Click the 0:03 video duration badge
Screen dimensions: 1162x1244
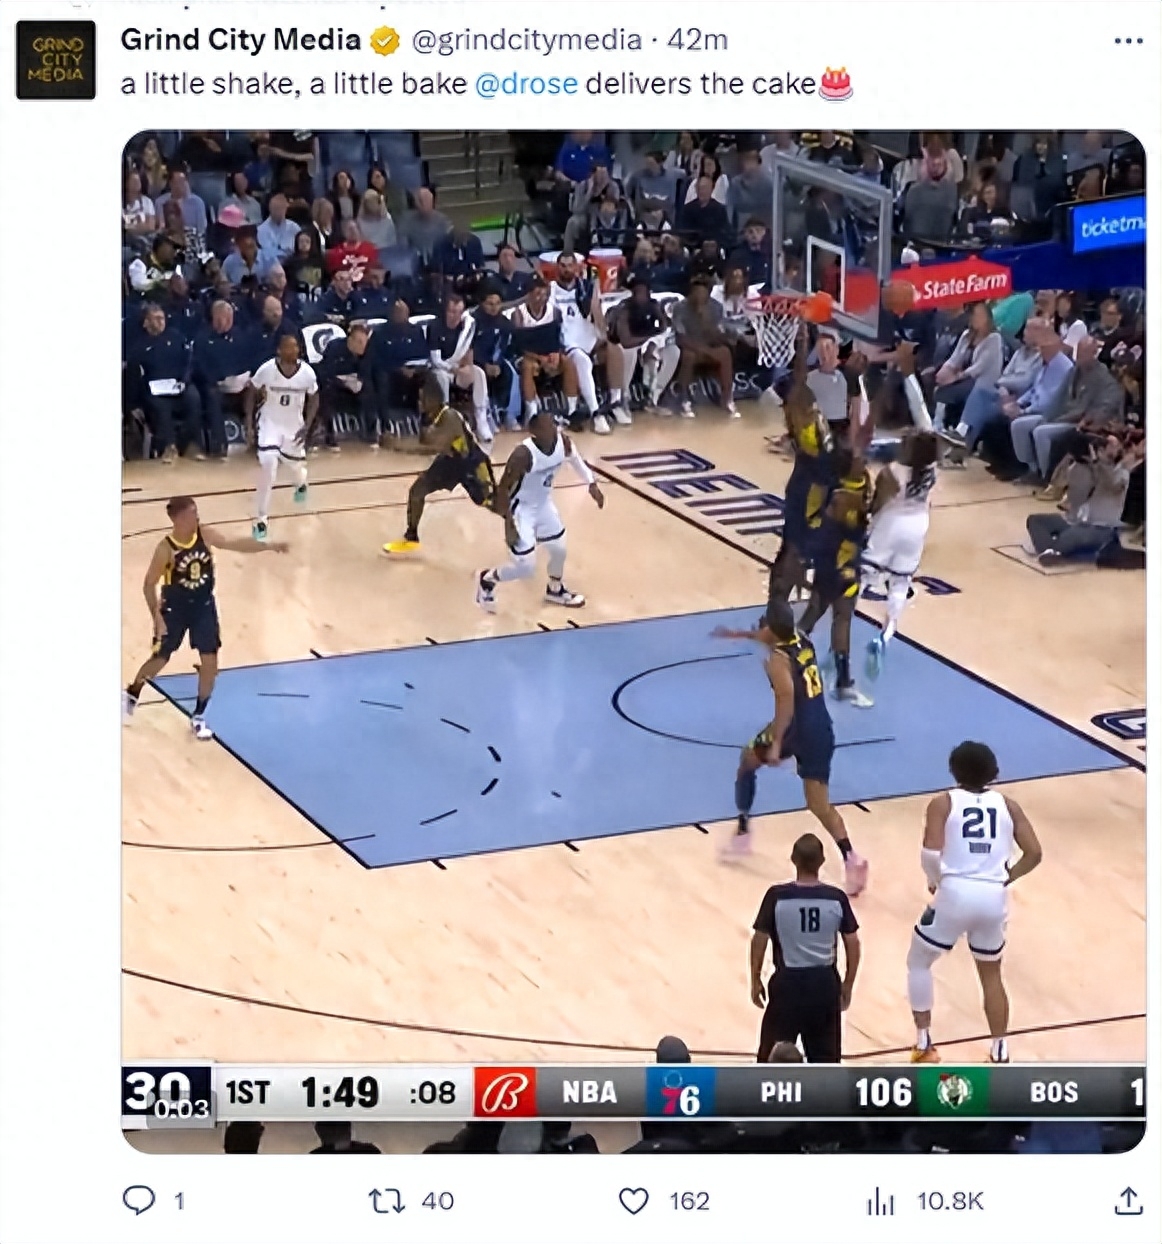tap(181, 1108)
